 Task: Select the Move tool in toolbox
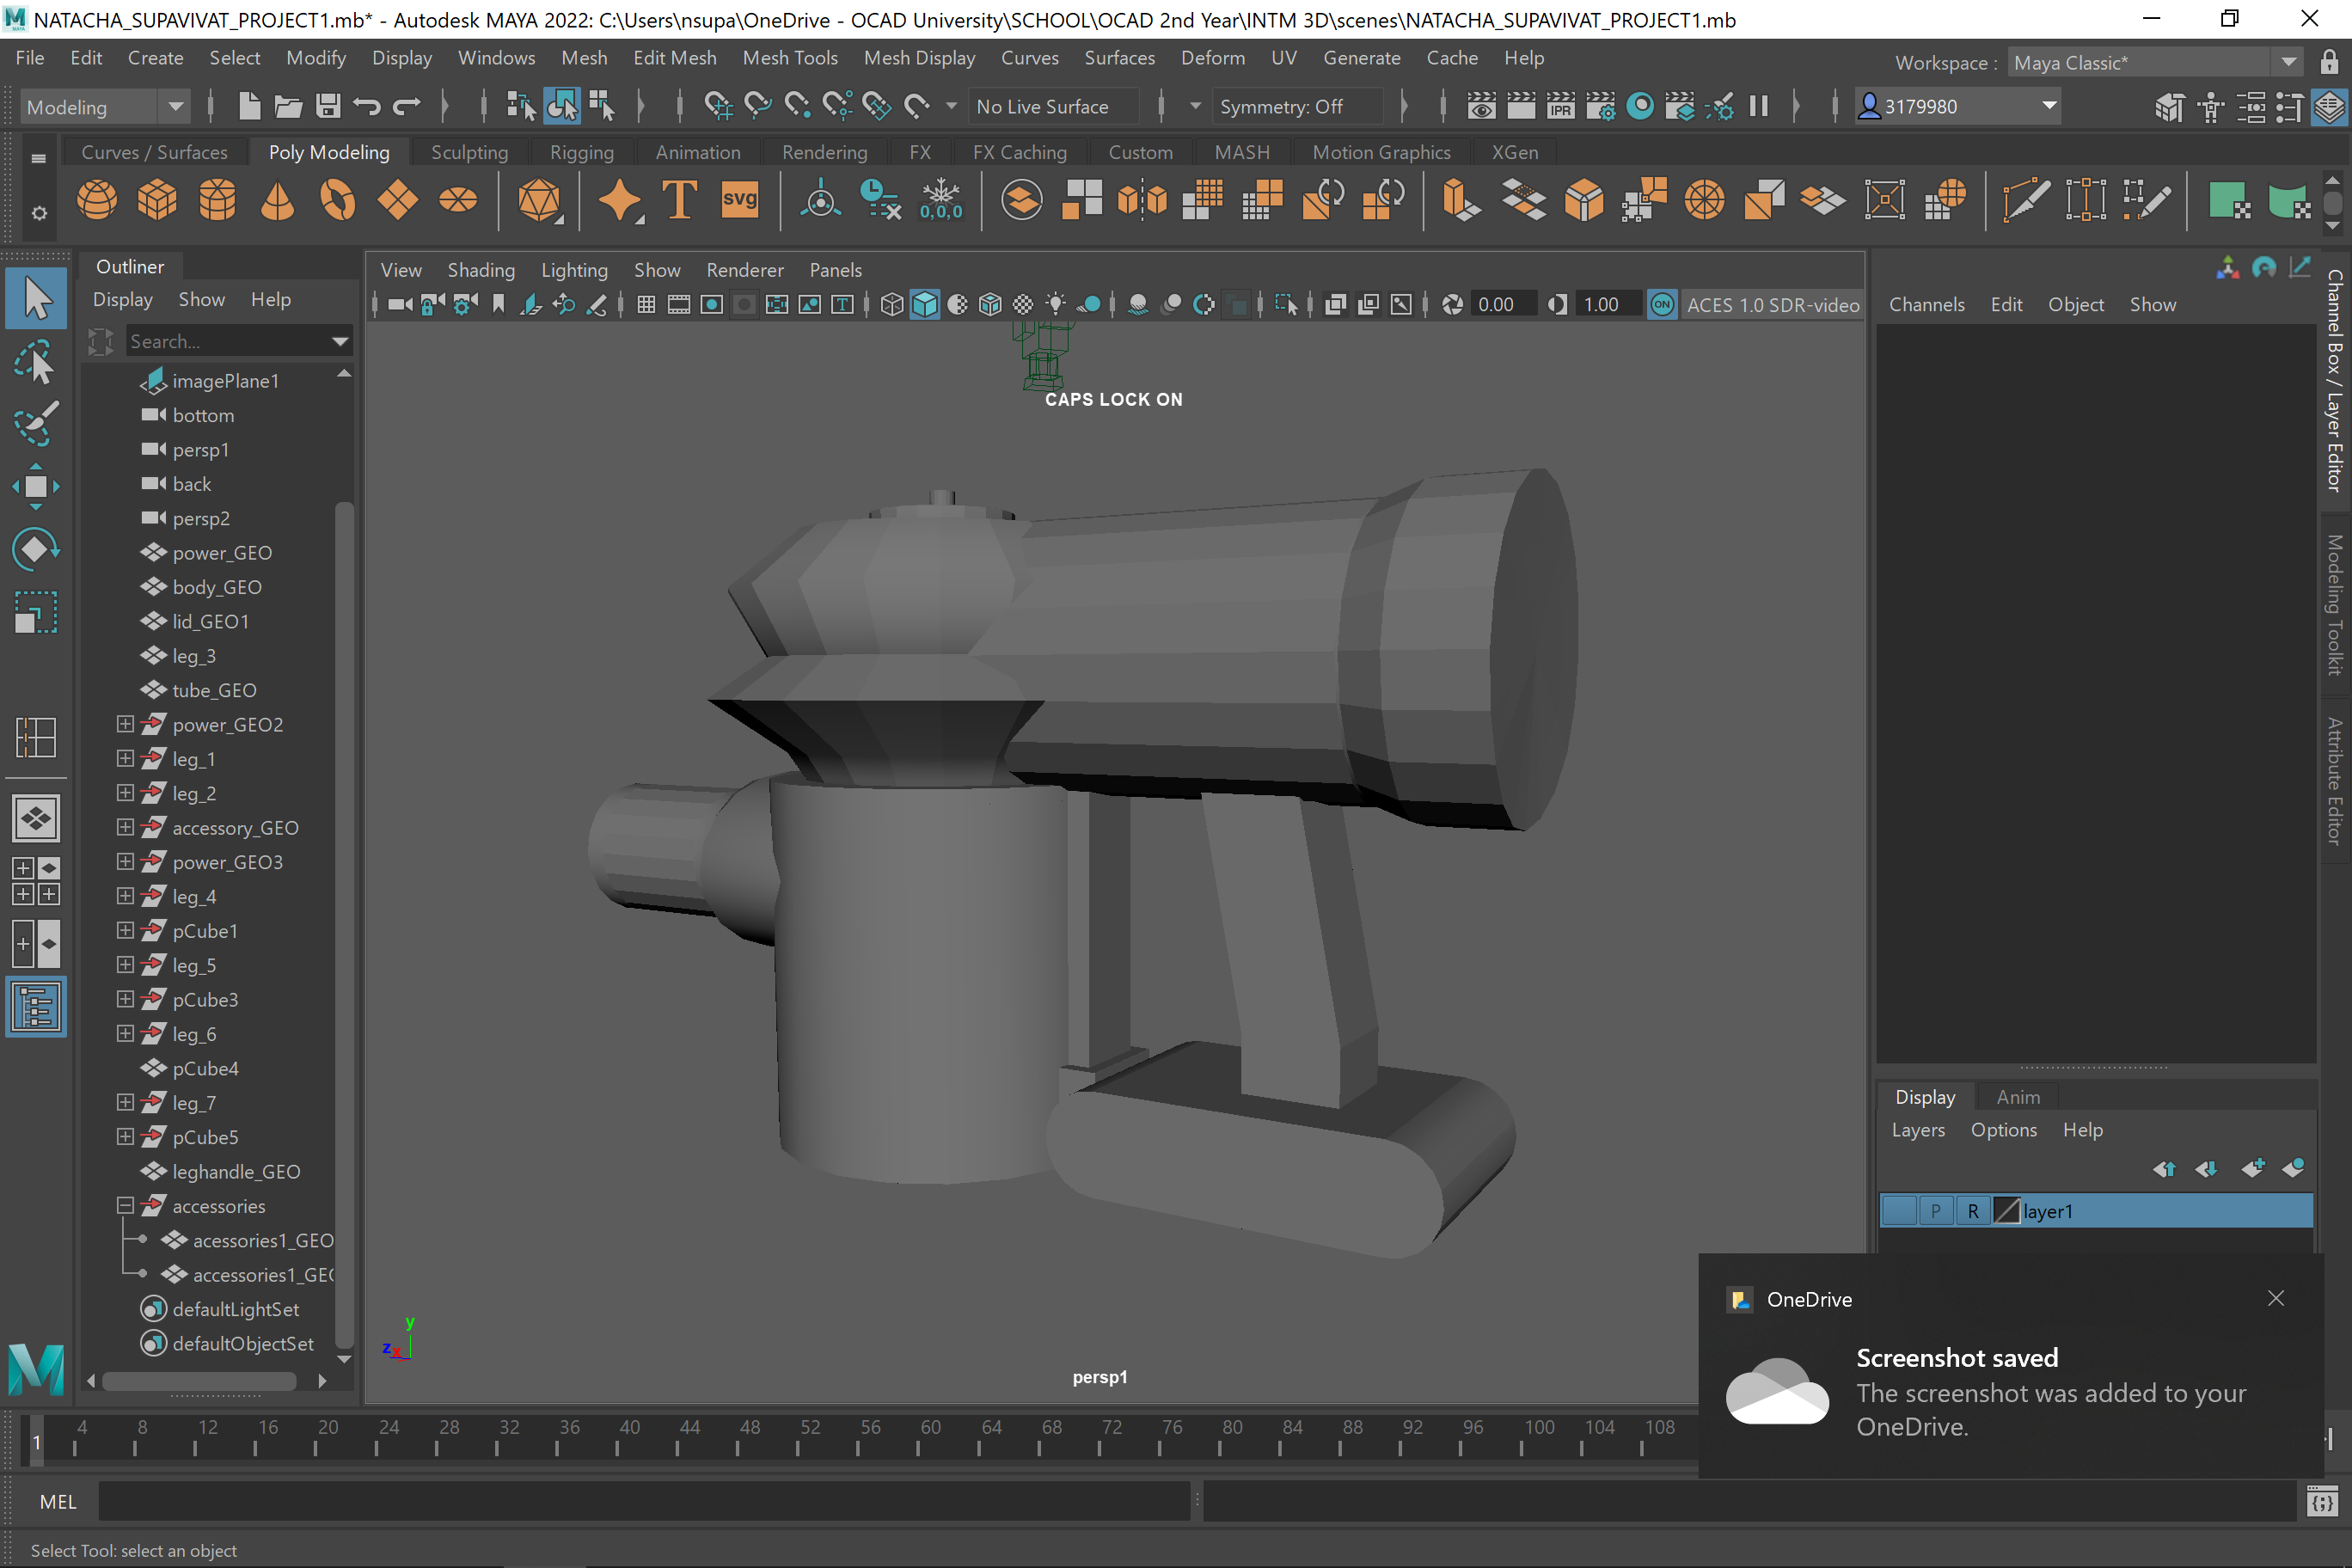[36, 486]
